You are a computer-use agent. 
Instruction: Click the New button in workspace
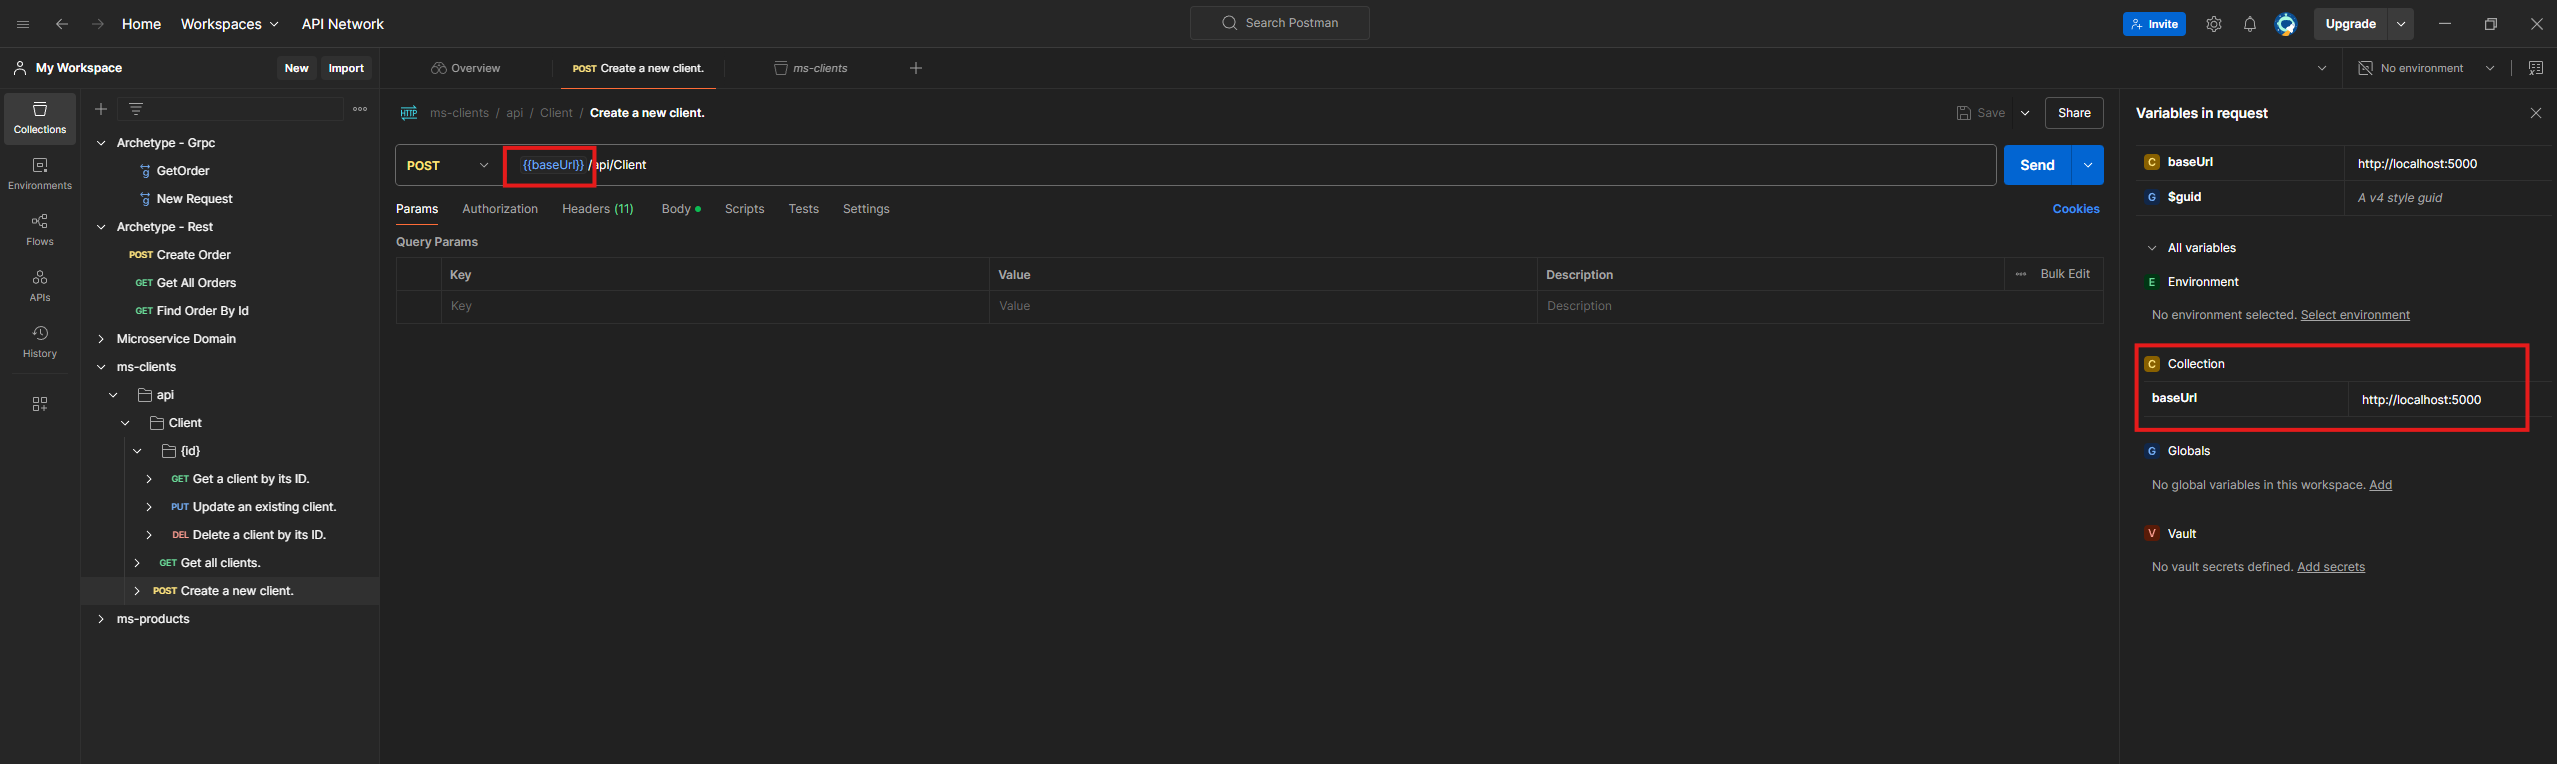tap(297, 68)
